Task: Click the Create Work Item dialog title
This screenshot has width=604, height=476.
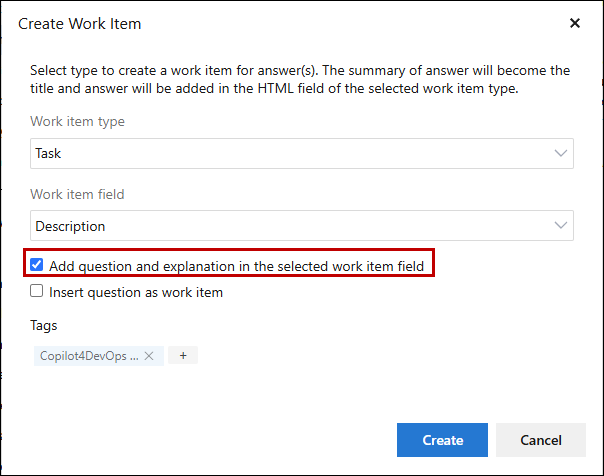Action: [x=80, y=23]
